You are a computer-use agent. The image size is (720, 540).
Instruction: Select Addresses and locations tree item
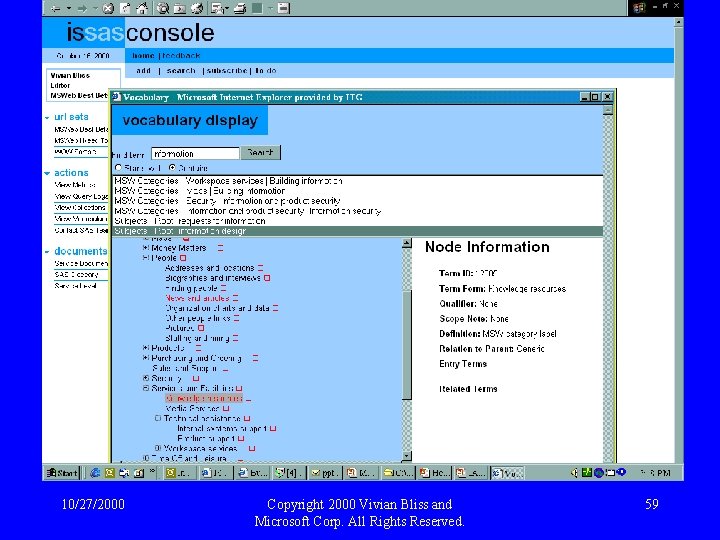tap(209, 268)
